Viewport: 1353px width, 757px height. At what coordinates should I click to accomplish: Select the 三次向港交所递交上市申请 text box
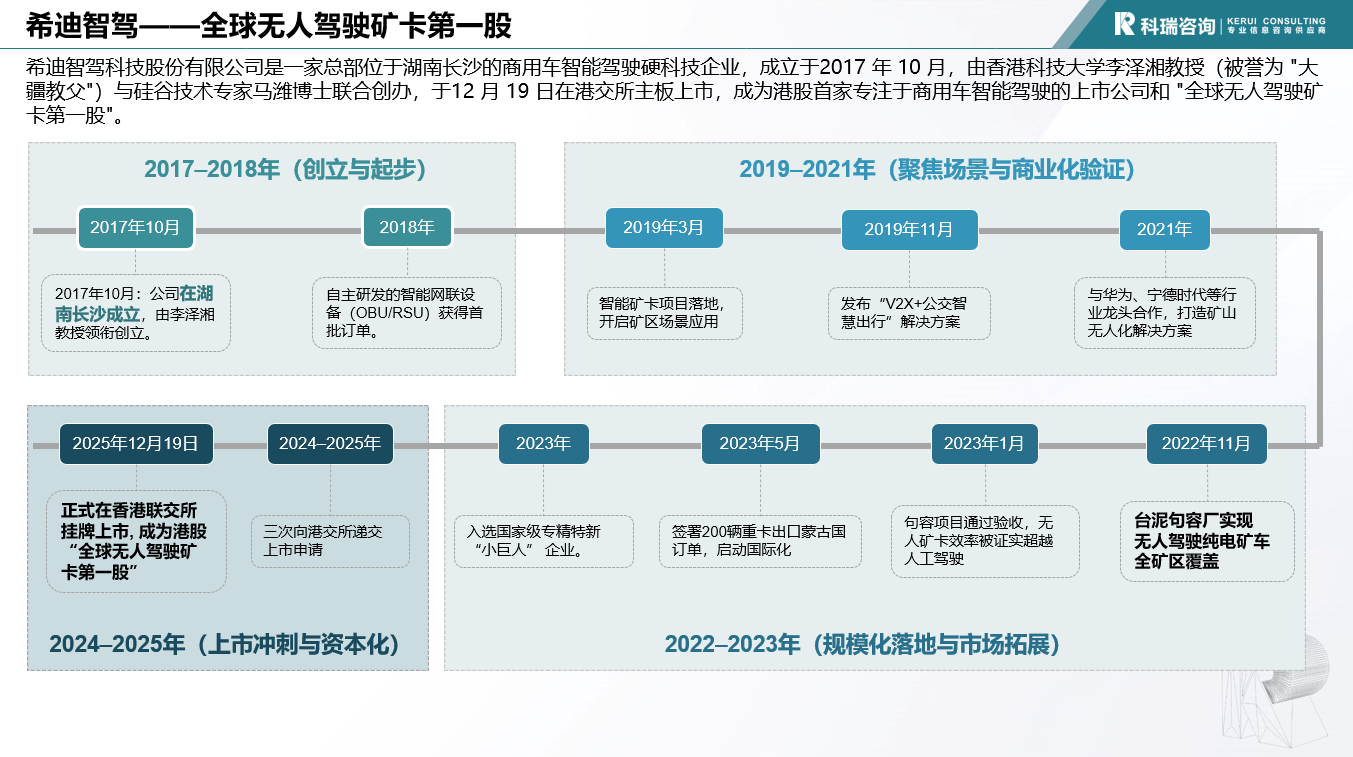330,540
